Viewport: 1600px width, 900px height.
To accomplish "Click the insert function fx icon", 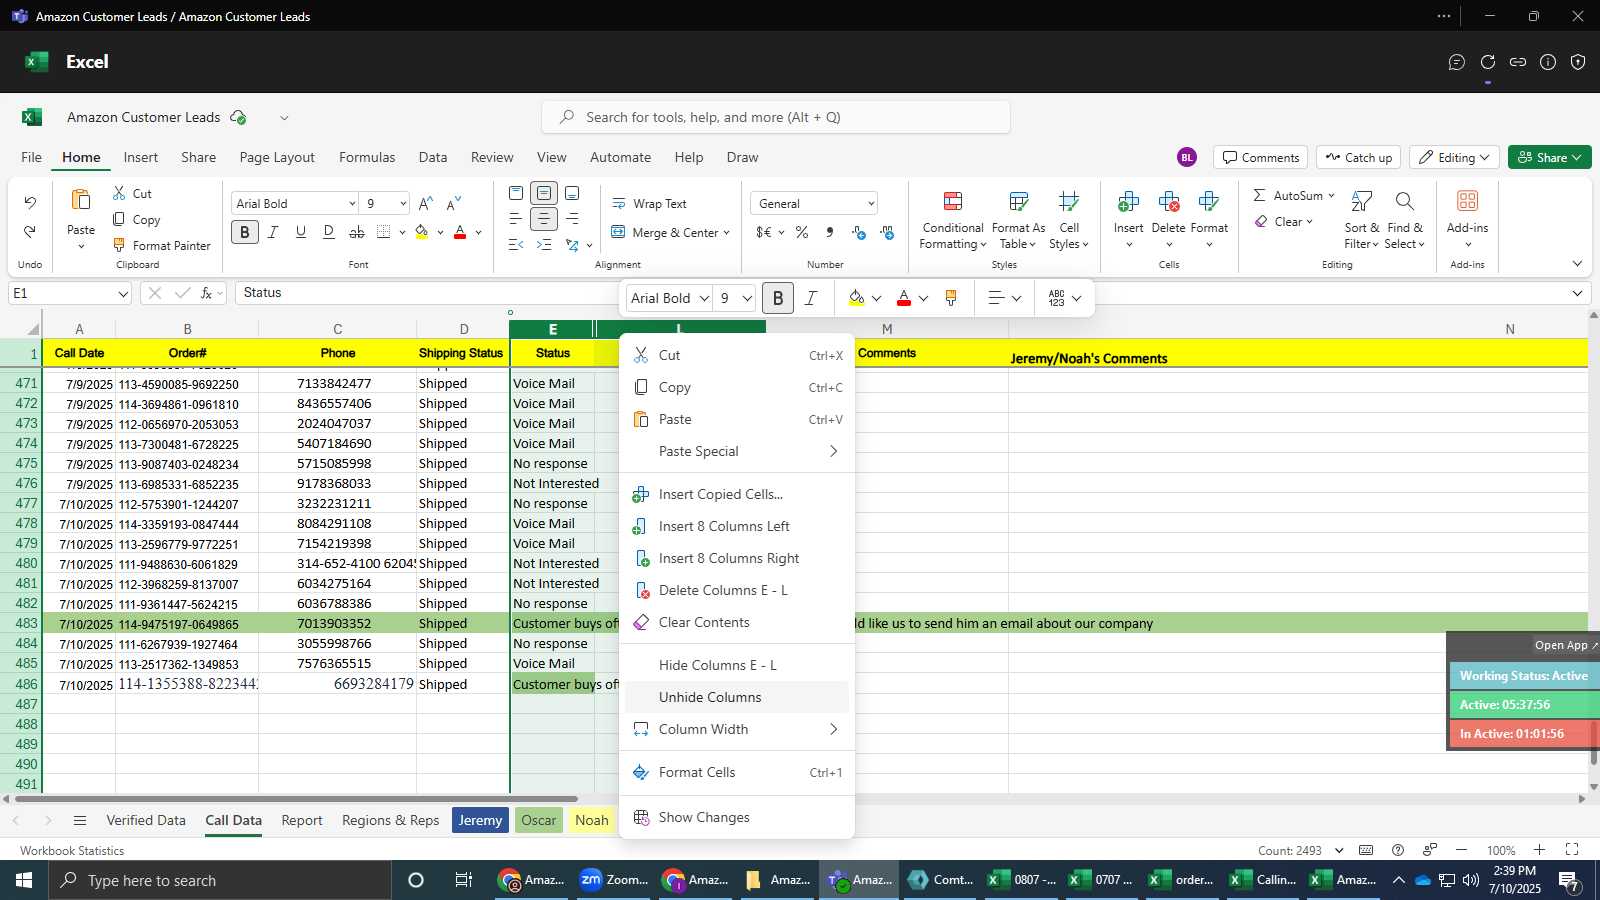I will coord(207,293).
